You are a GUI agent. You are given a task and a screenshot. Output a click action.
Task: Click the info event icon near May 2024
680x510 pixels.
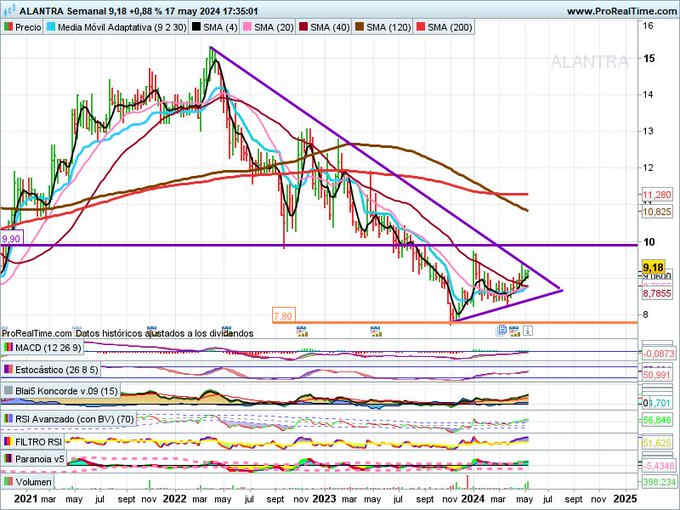pyautogui.click(x=527, y=331)
